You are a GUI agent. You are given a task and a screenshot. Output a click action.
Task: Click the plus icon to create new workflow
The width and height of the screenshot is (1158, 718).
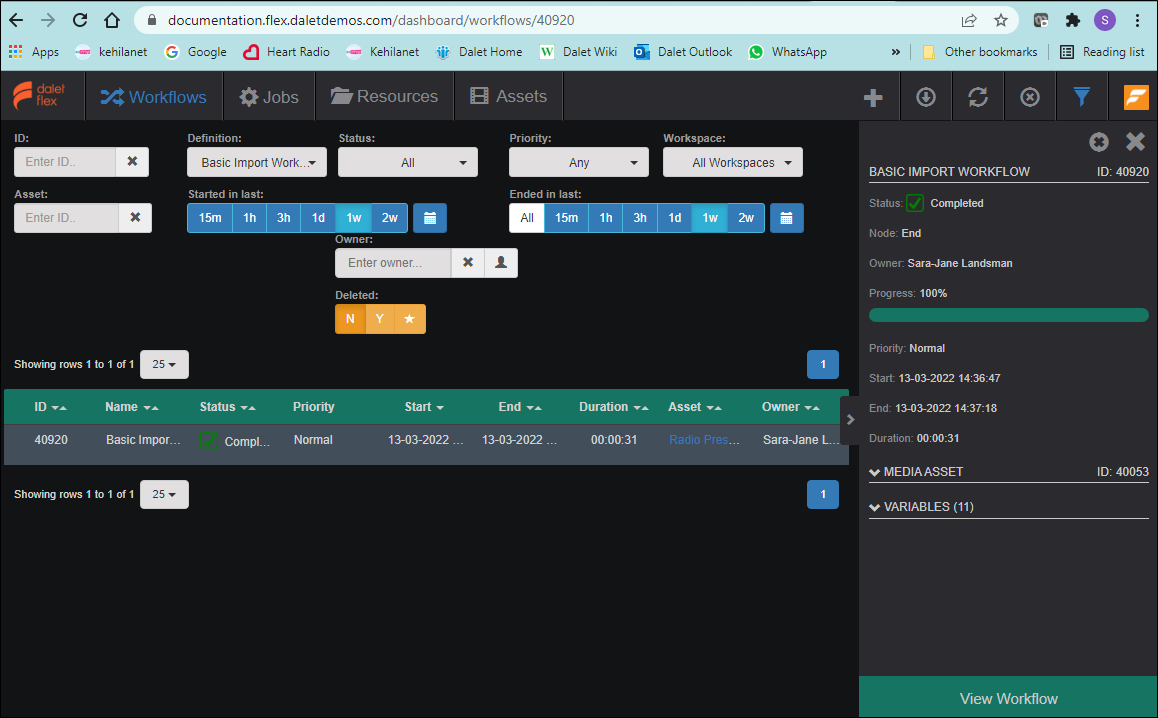(873, 97)
